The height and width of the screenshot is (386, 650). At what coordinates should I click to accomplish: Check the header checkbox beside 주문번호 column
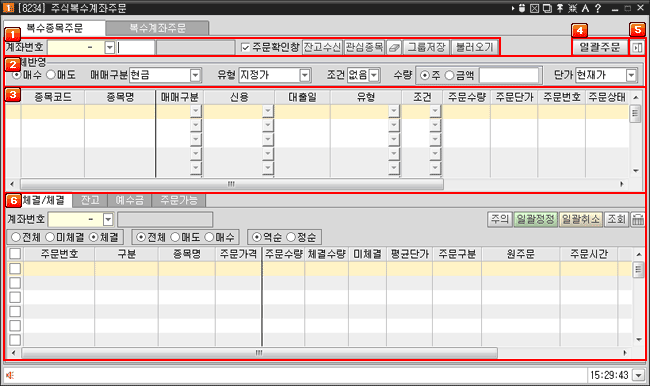pos(15,254)
